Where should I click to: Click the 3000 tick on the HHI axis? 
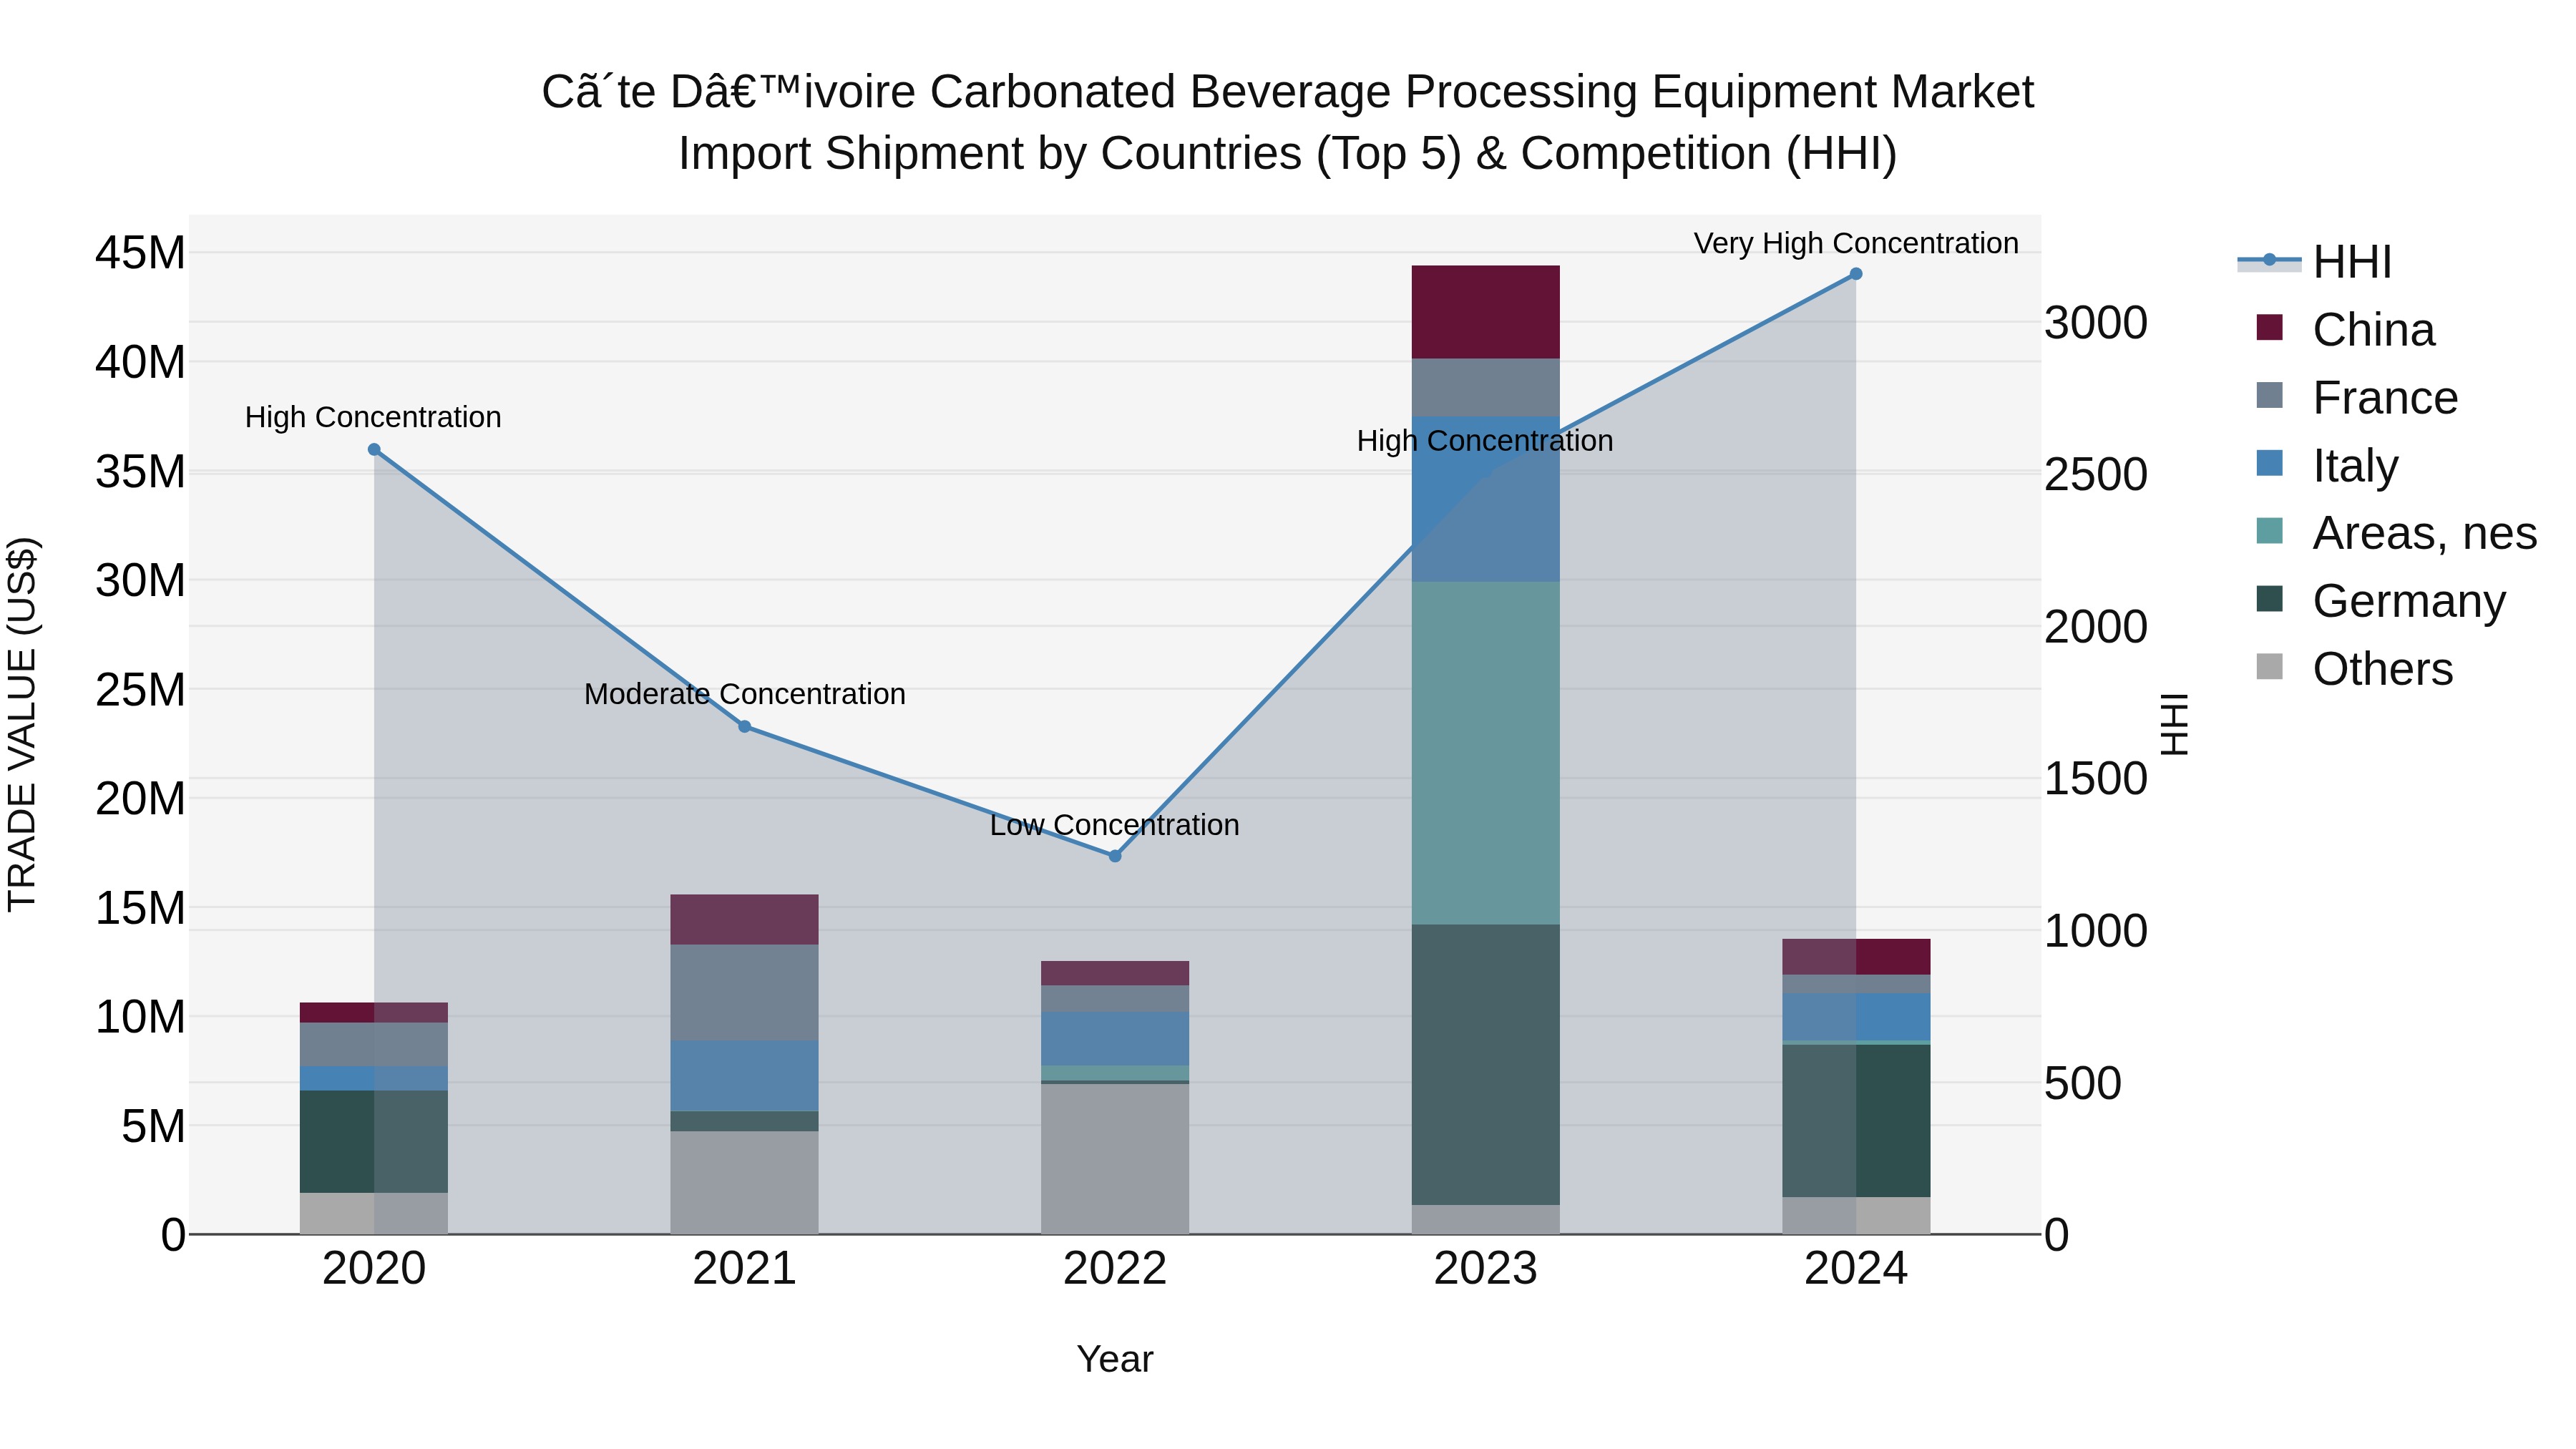pyautogui.click(x=2096, y=323)
